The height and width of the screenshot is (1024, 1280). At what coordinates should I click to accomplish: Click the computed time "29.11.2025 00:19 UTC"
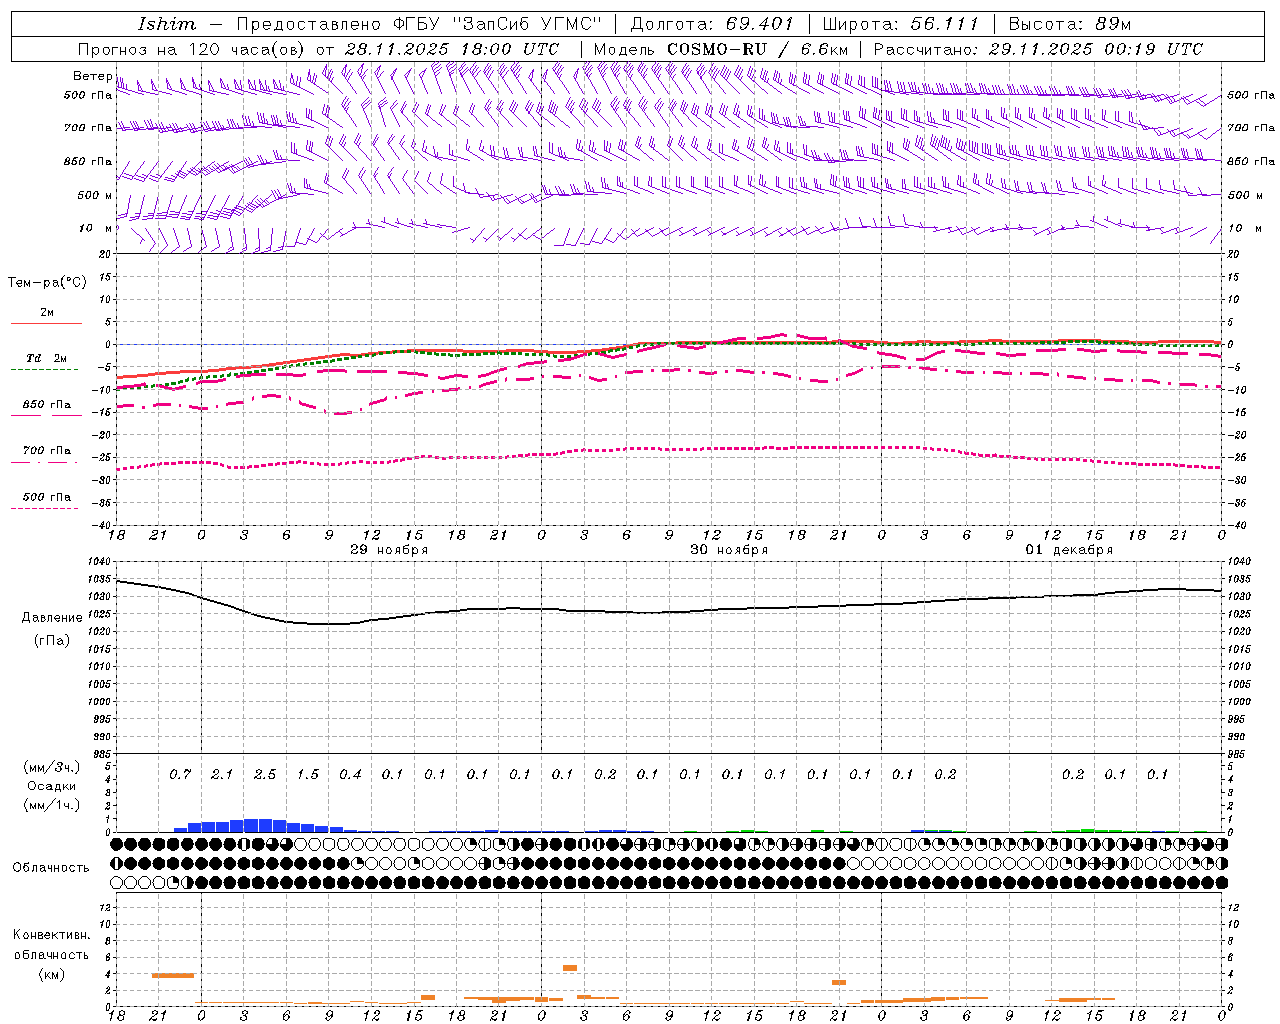point(1096,49)
